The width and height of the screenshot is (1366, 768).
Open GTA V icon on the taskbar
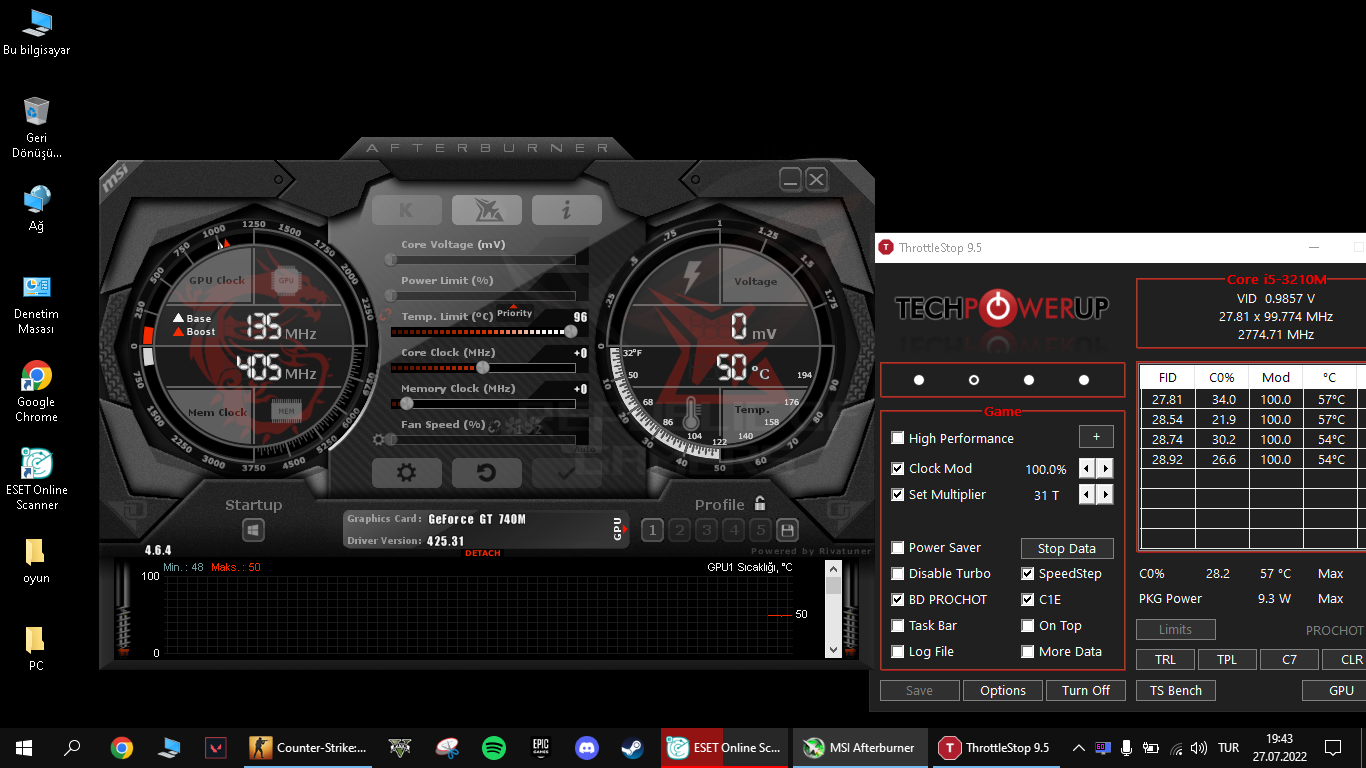pyautogui.click(x=401, y=747)
